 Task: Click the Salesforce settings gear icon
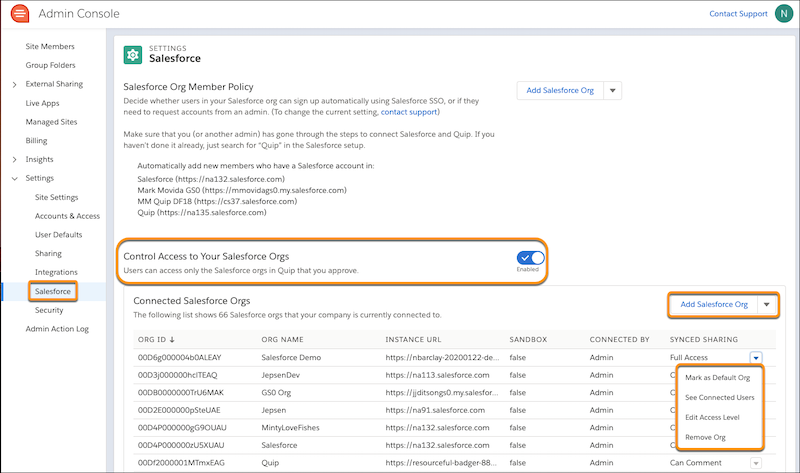coord(133,55)
